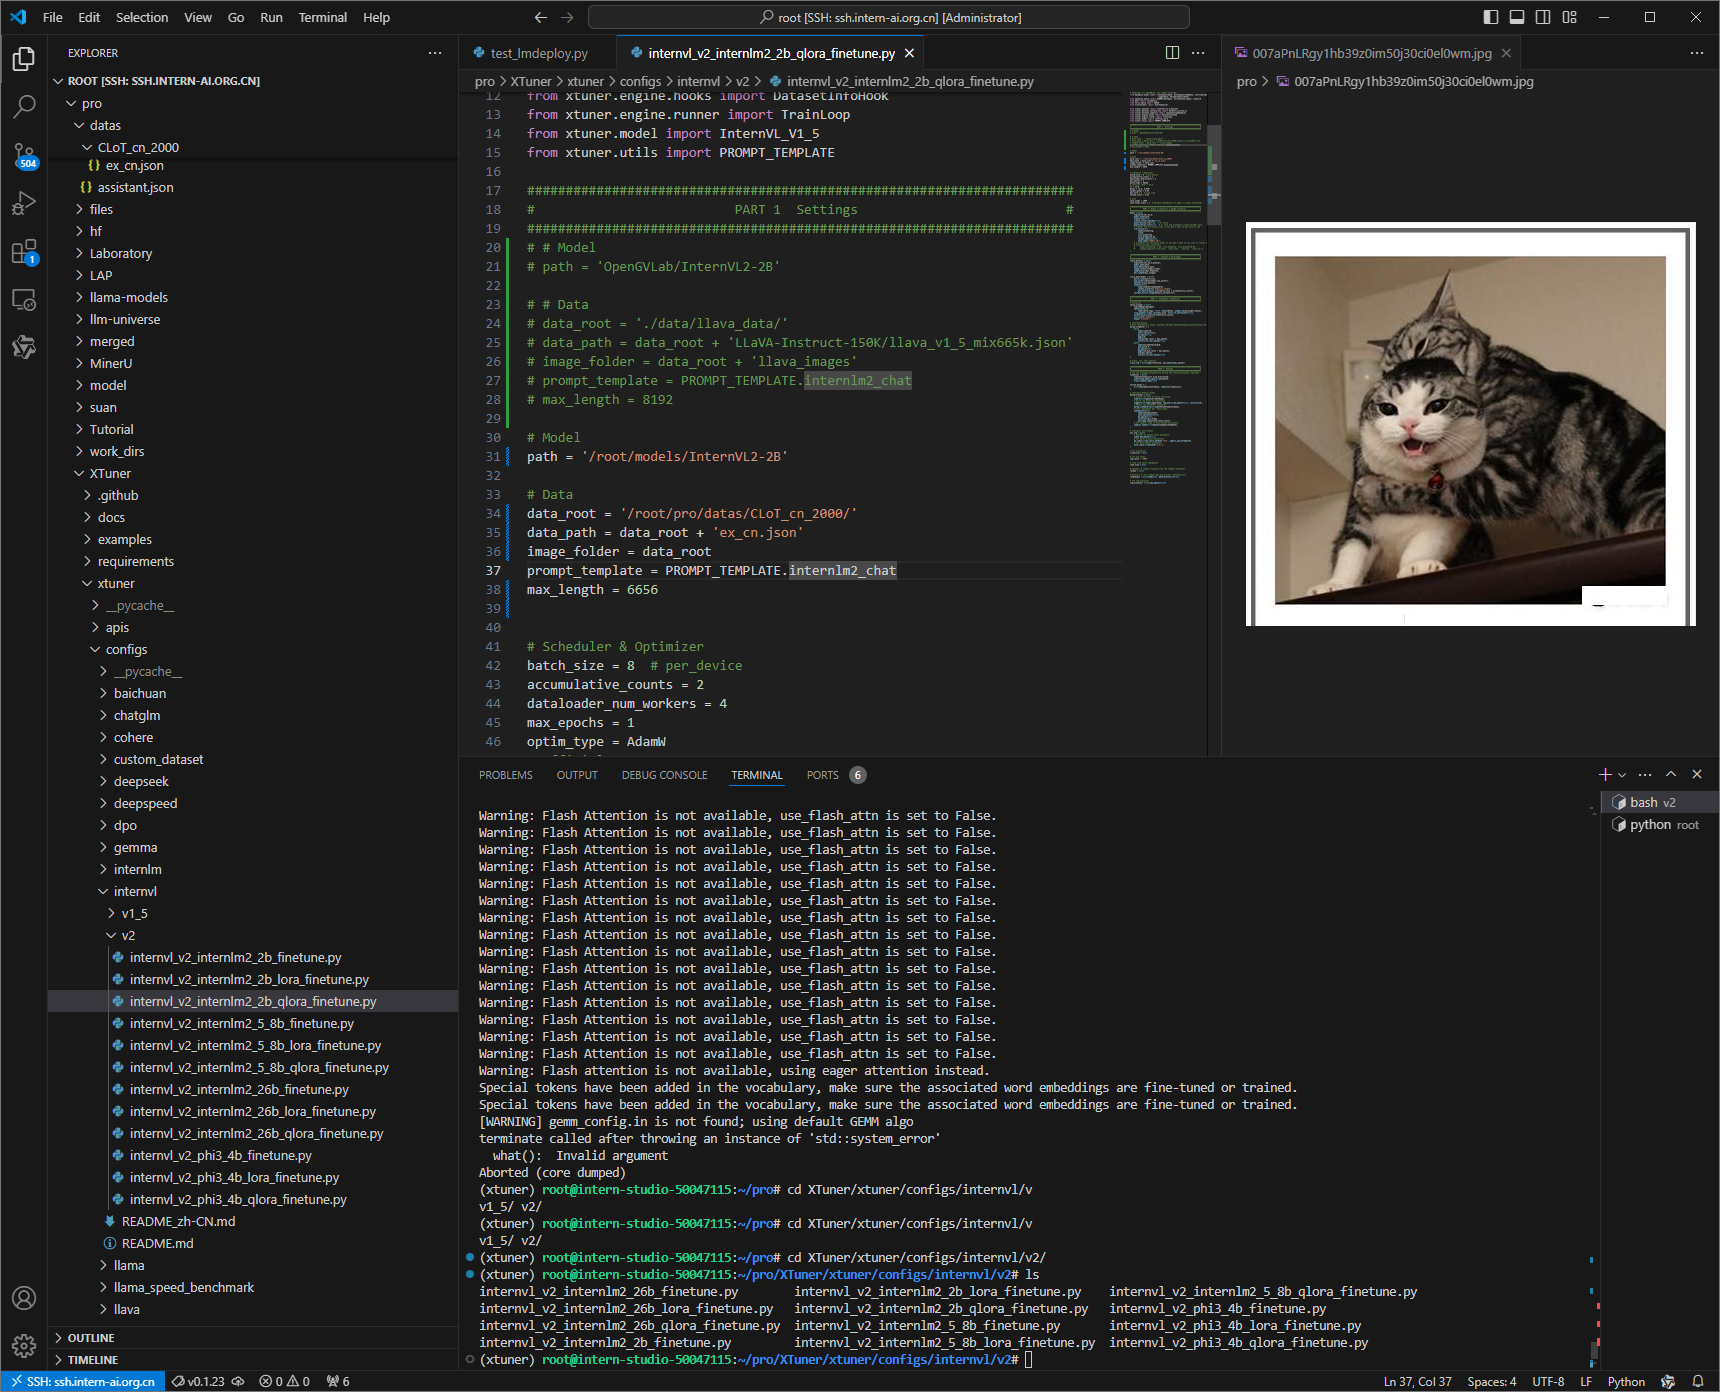
Task: Open the File menu
Action: point(53,17)
